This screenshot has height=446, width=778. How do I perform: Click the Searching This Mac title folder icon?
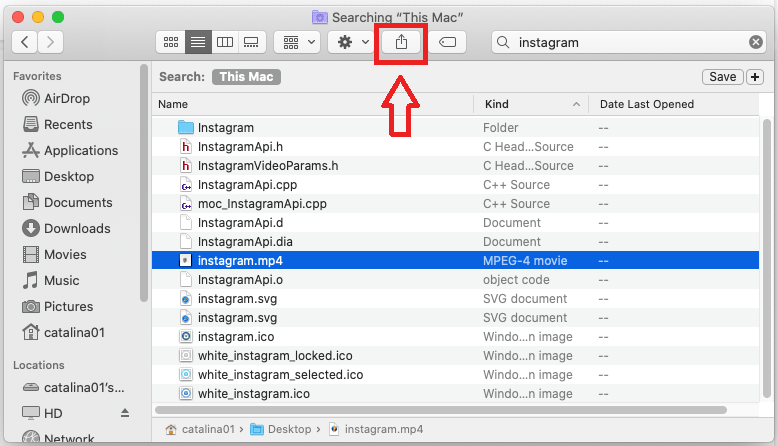[320, 17]
